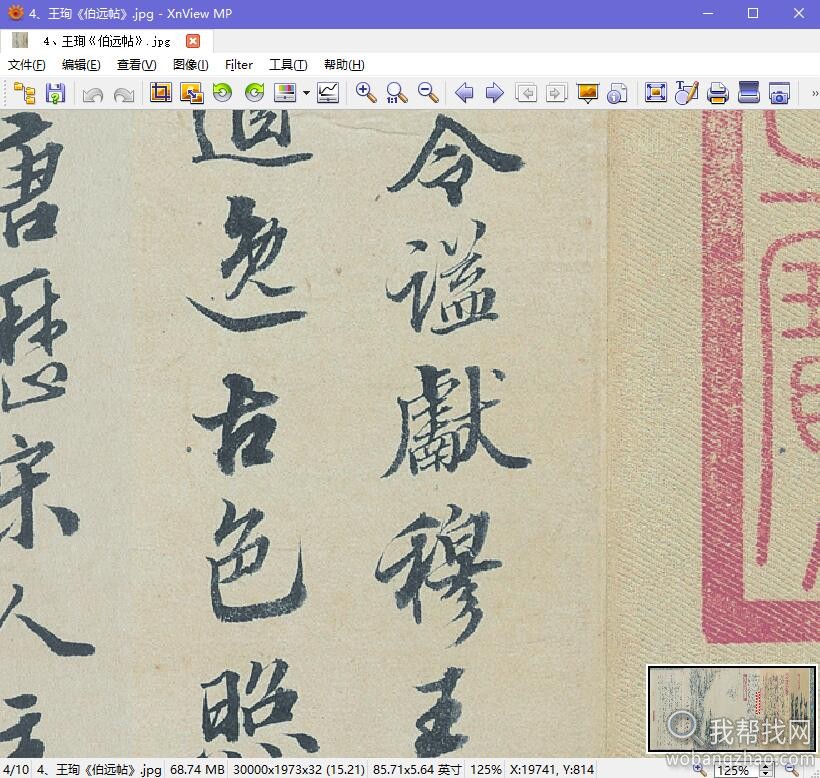Click the 30000x1973x32 dimensions text

[x=299, y=769]
